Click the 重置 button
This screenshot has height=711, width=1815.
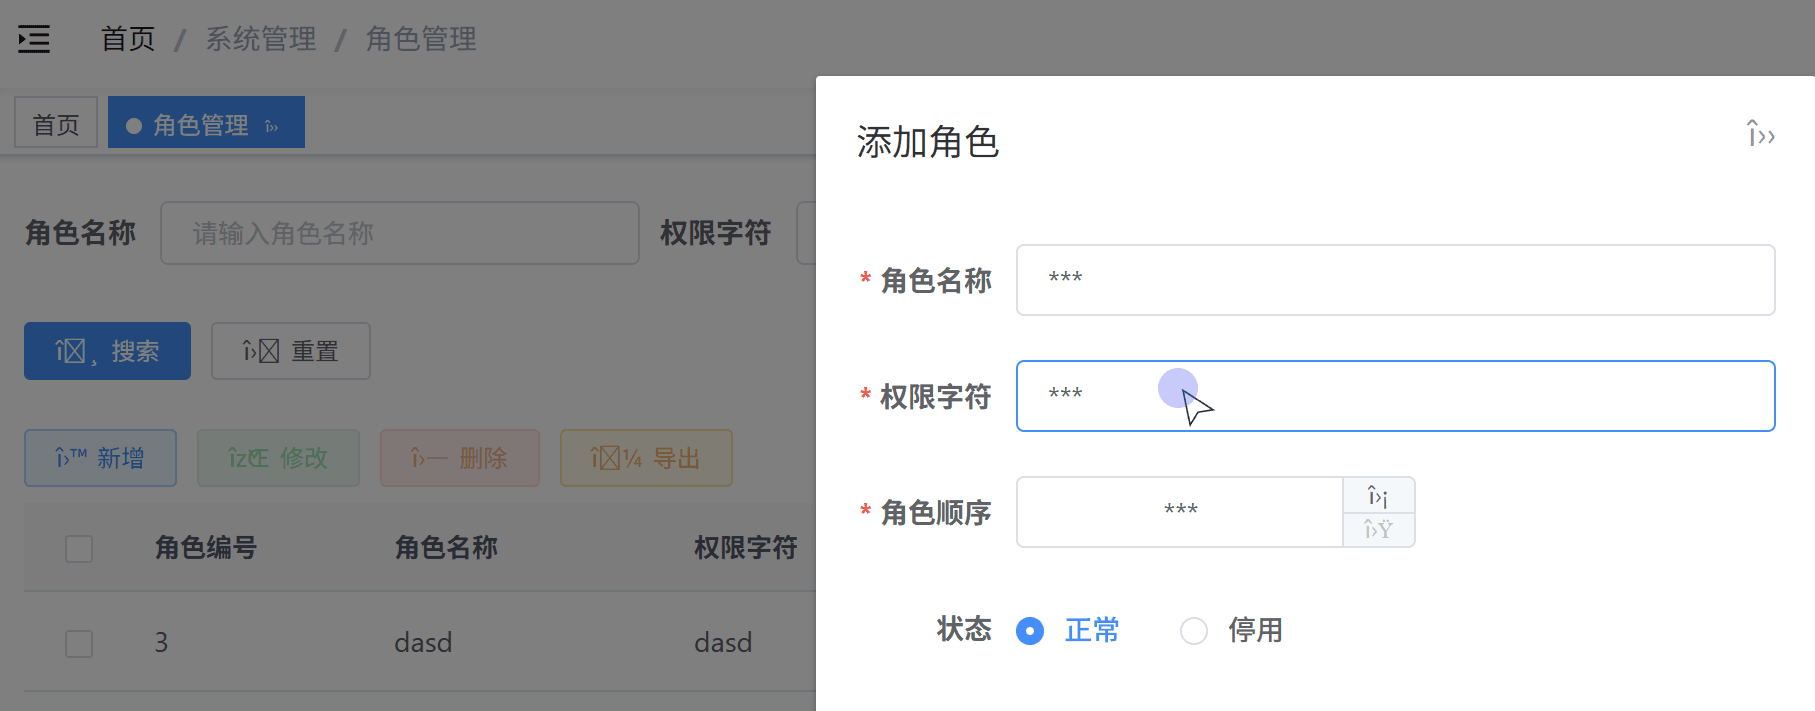(291, 351)
